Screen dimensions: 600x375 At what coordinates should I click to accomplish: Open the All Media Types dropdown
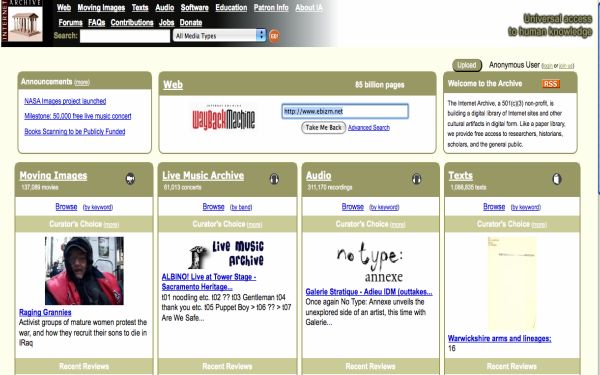tap(219, 36)
